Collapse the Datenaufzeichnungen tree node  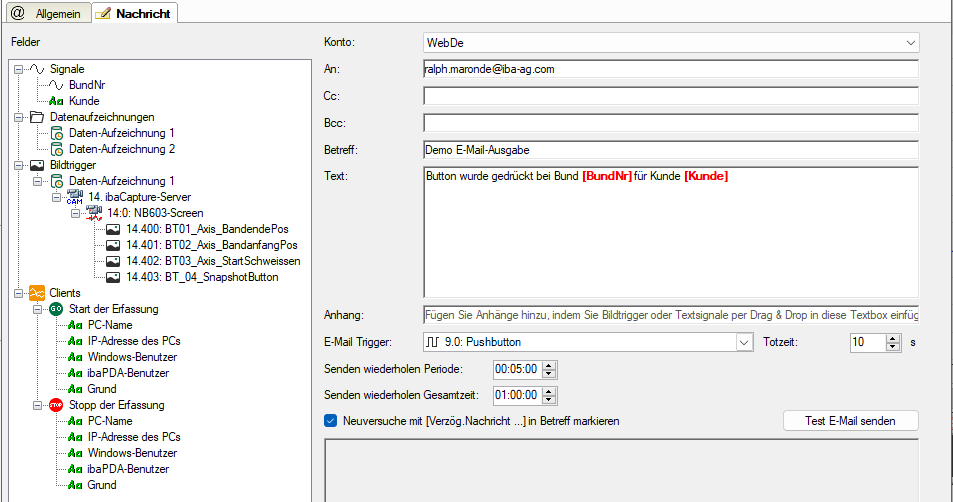click(x=19, y=117)
